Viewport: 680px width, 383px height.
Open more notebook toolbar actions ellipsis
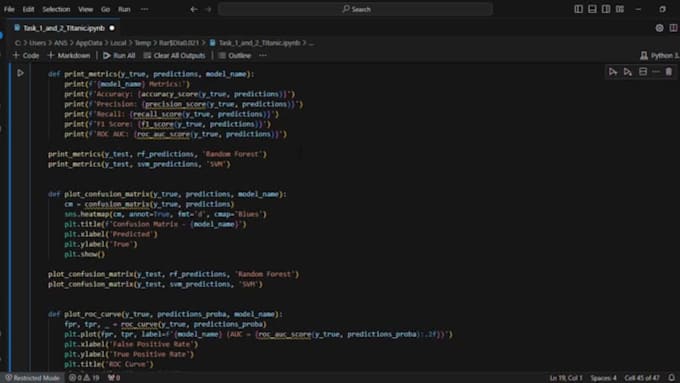263,56
